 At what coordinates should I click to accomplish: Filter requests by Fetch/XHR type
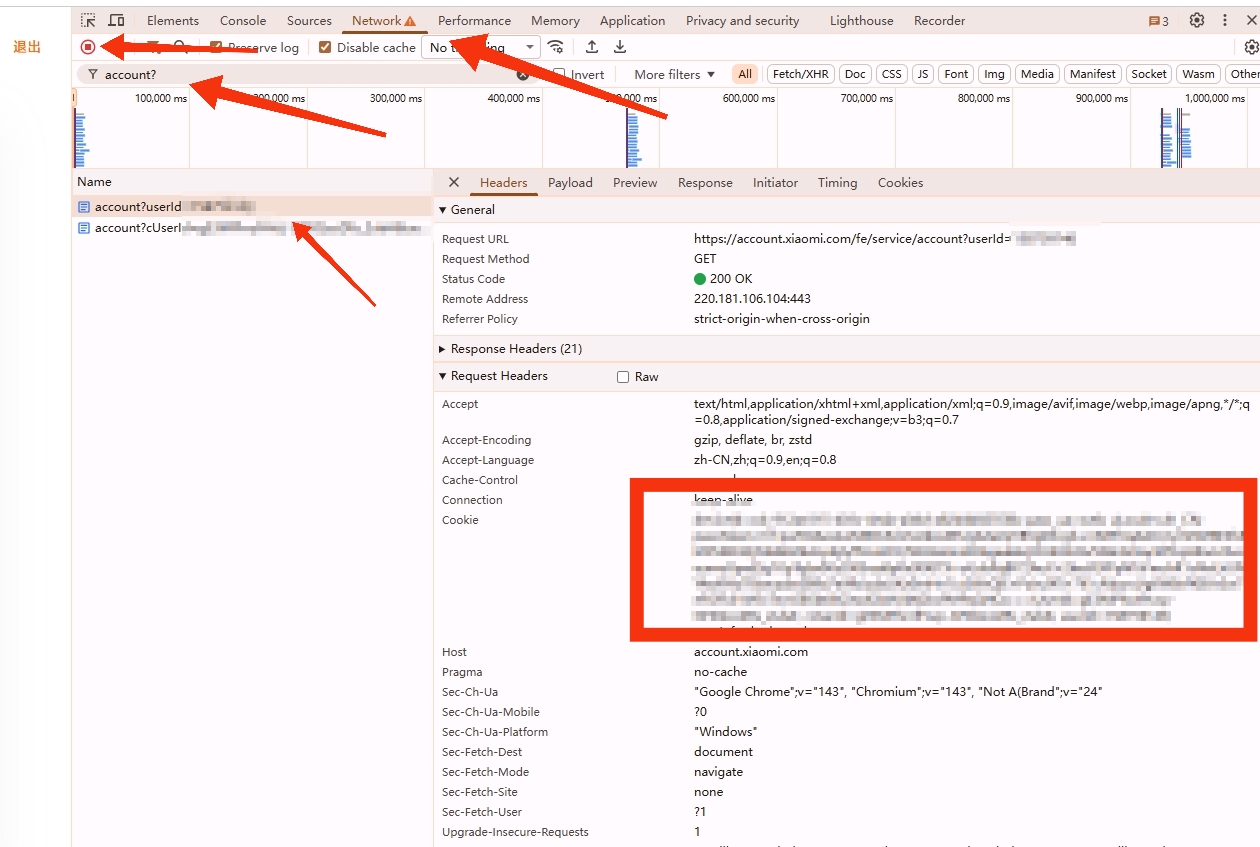[800, 74]
